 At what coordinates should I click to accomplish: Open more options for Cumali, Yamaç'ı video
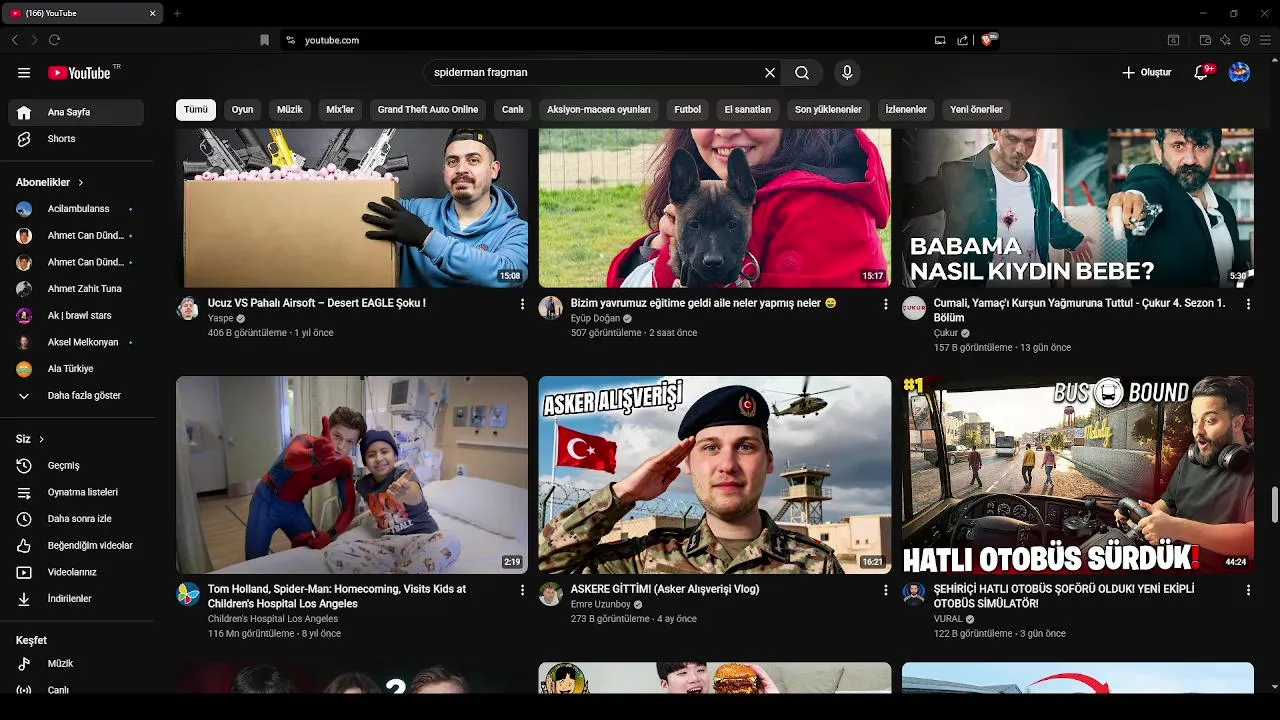pyautogui.click(x=1248, y=304)
